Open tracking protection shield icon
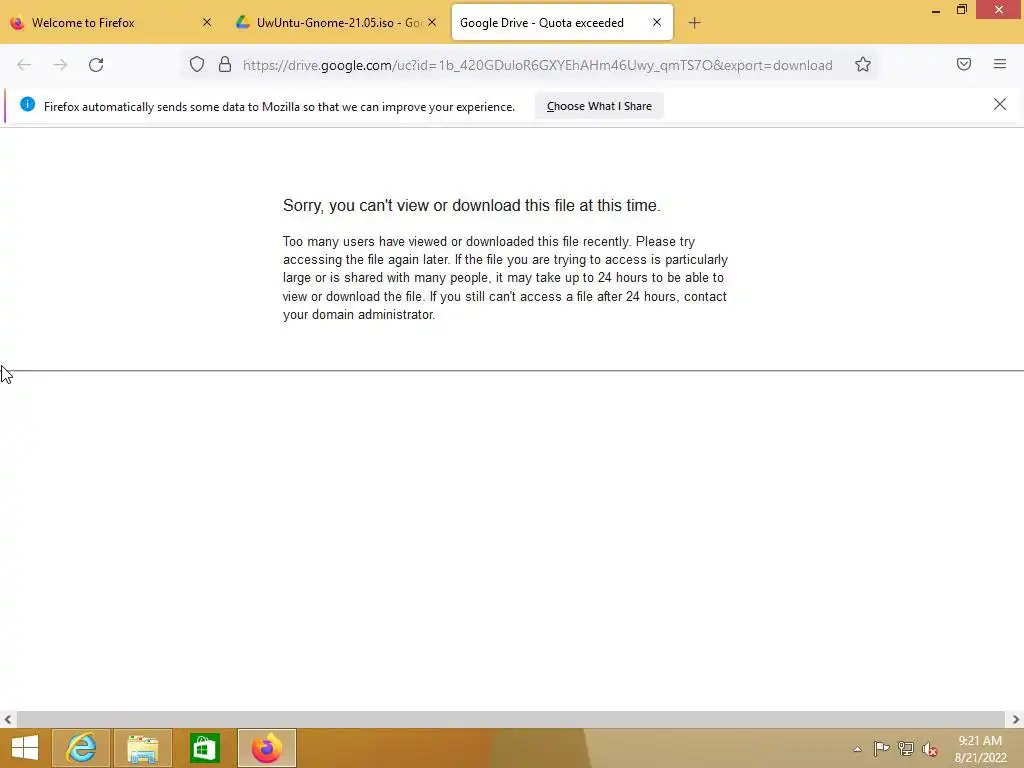Image resolution: width=1024 pixels, height=768 pixels. [197, 64]
